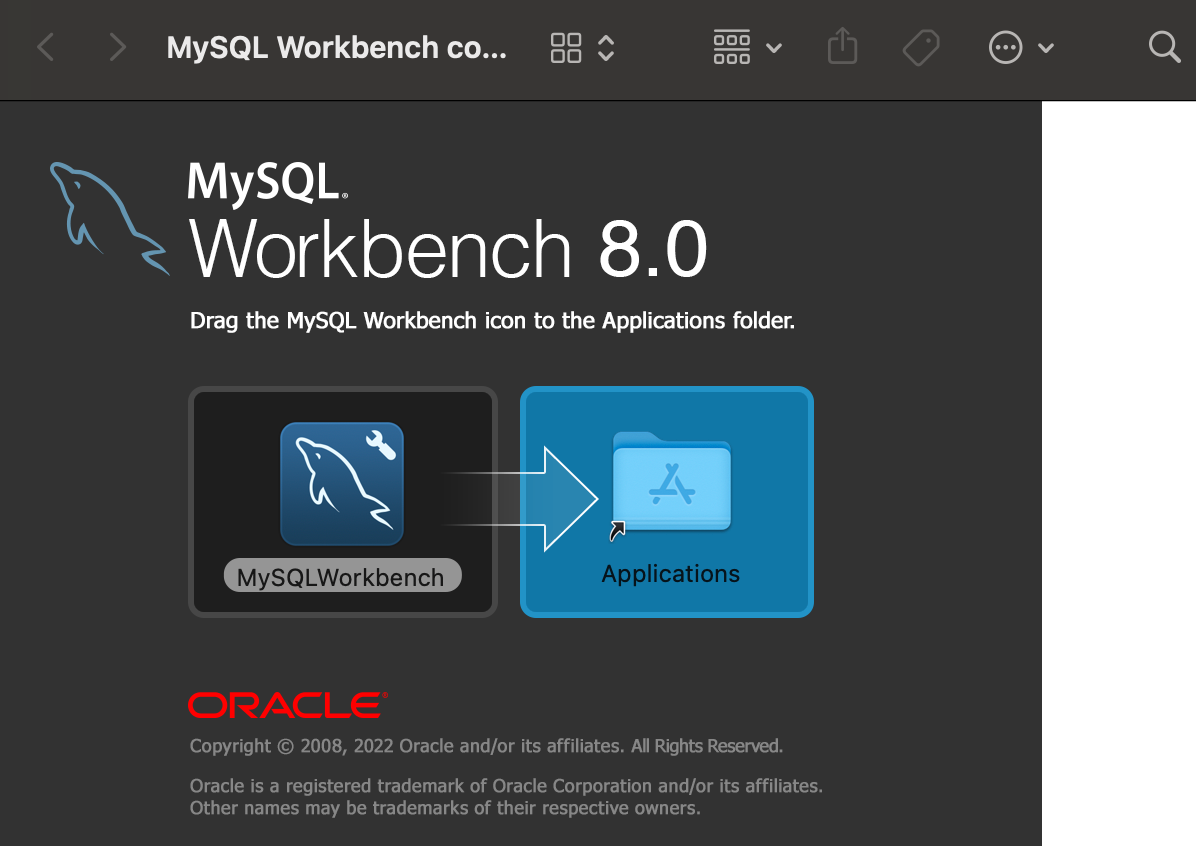
Task: Open Finder search magnifier
Action: (x=1164, y=47)
